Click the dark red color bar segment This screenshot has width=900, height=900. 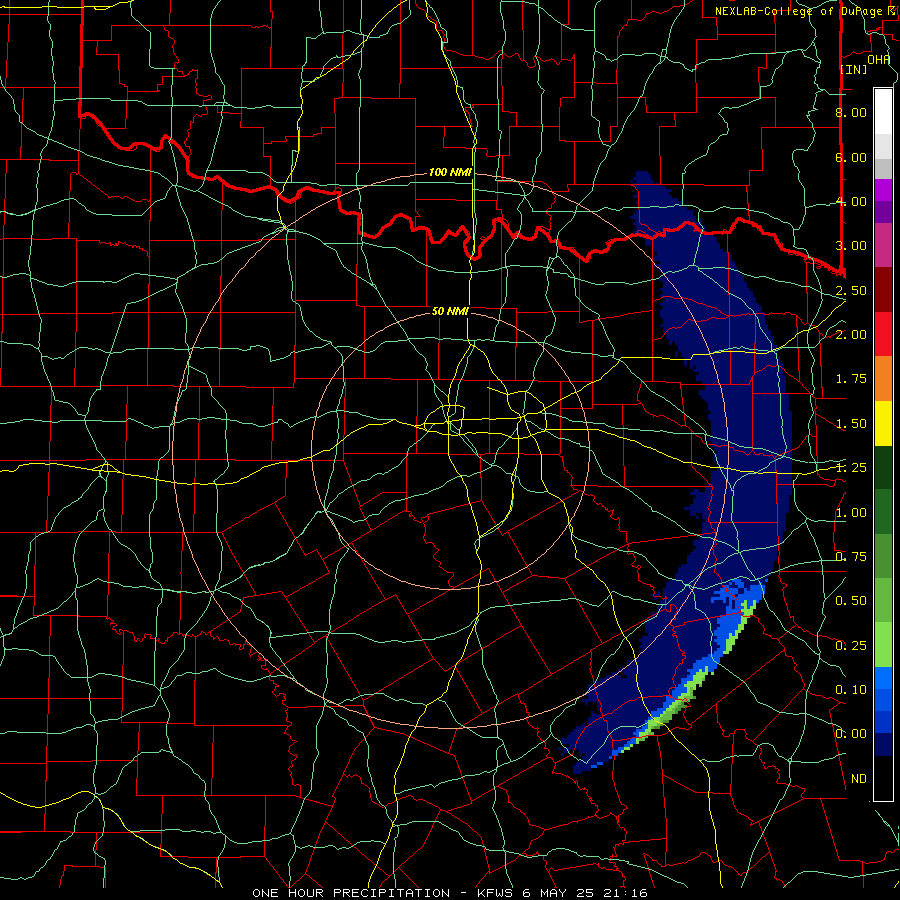[x=883, y=290]
